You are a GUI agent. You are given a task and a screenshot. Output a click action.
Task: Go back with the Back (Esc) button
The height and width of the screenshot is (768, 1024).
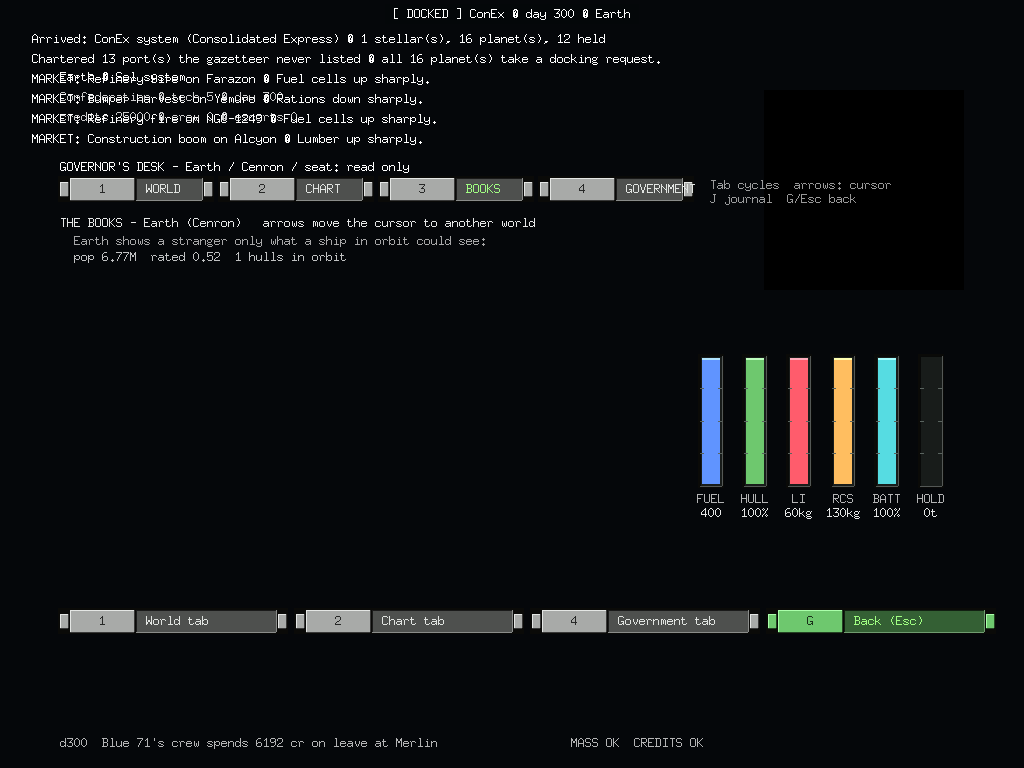[x=881, y=621]
